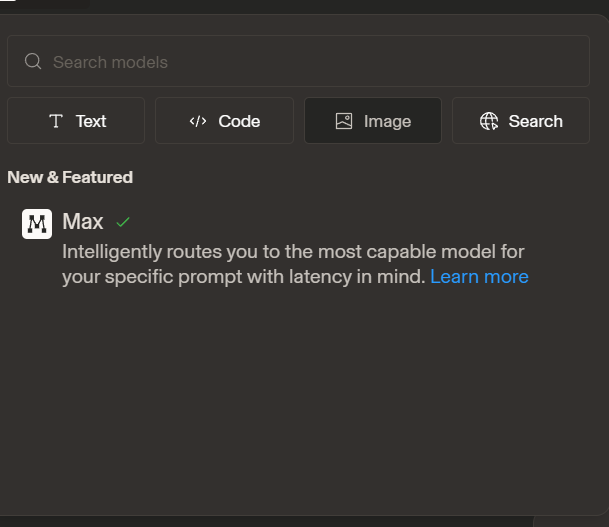Click the New & Featured heading
The width and height of the screenshot is (609, 527).
pyautogui.click(x=70, y=177)
